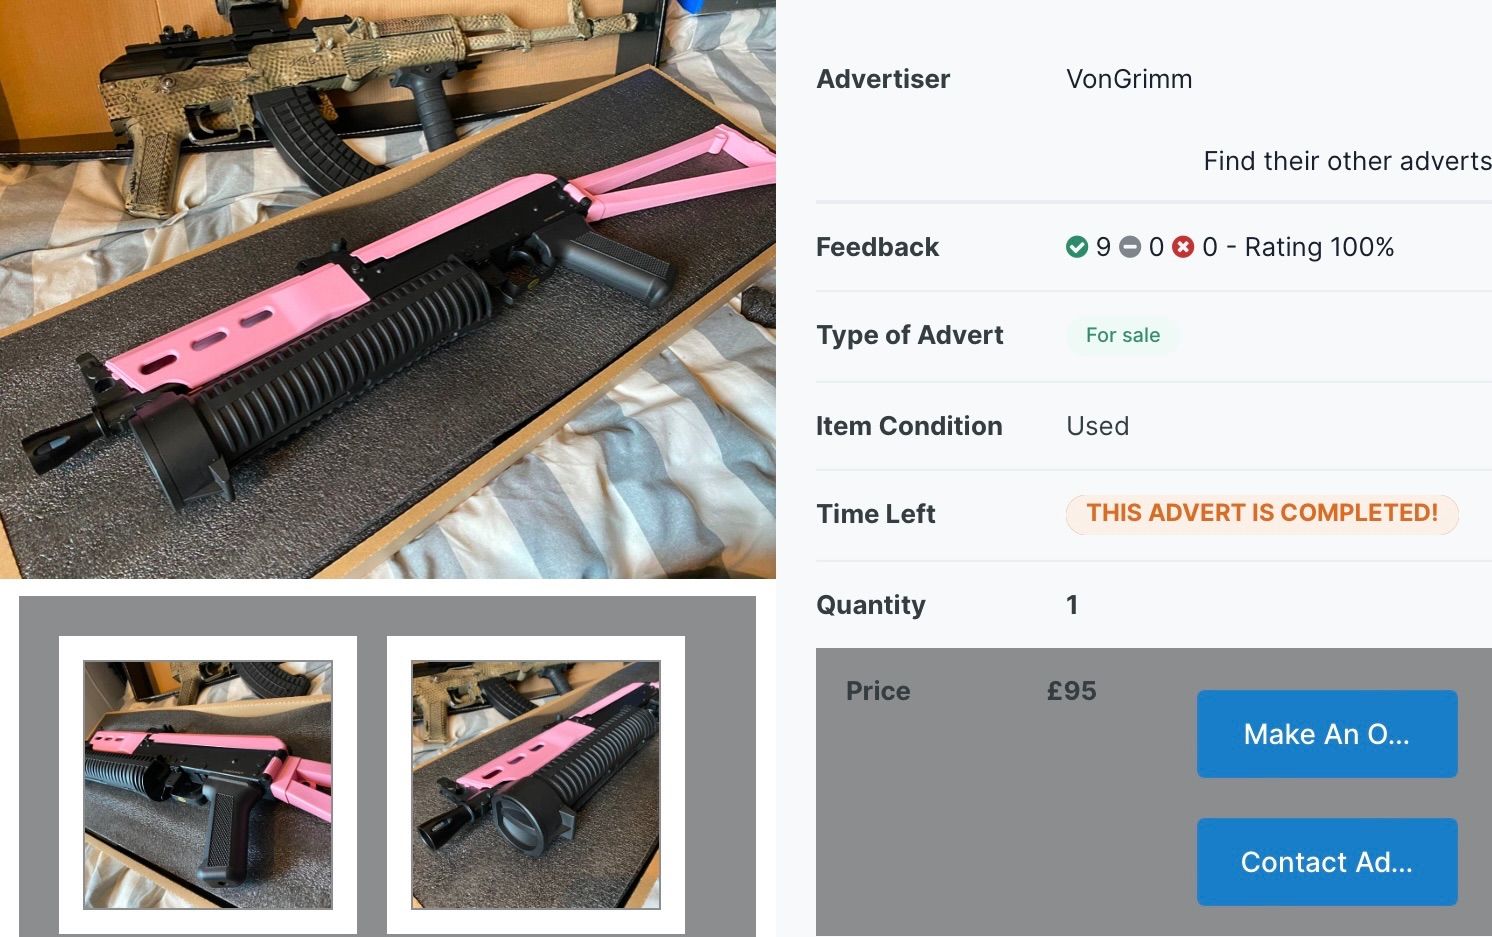Click the For sale advert type badge
The image size is (1492, 937).
[x=1123, y=335]
